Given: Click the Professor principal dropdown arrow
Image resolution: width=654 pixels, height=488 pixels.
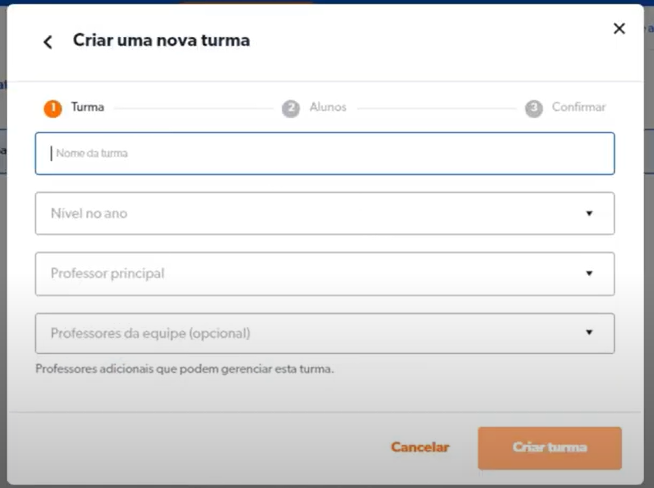Looking at the screenshot, I should click(x=589, y=273).
